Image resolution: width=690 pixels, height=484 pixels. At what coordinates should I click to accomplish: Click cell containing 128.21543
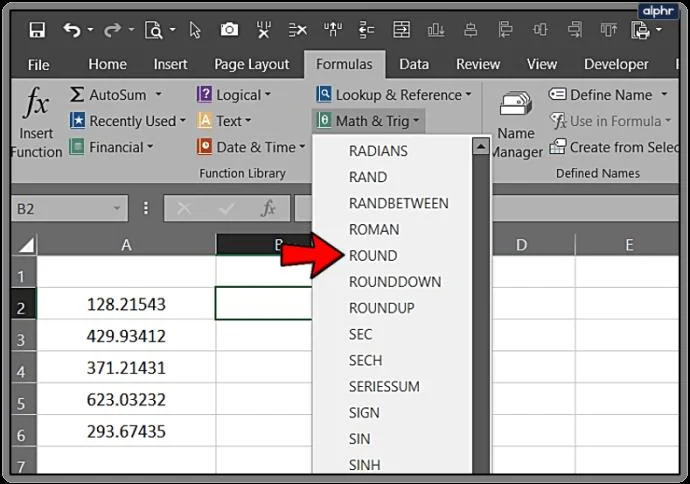click(127, 304)
